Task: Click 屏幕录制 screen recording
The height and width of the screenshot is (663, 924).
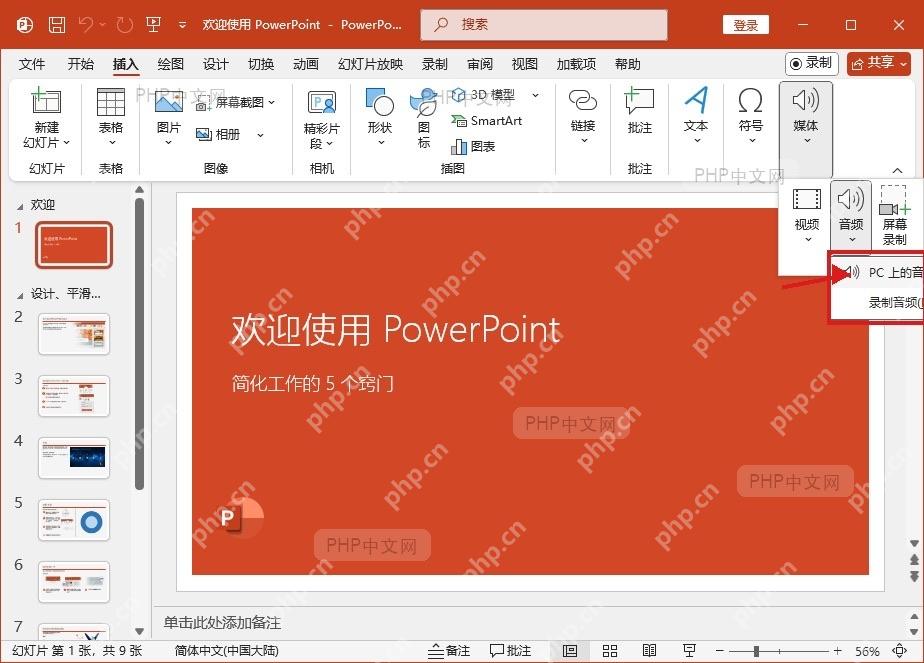Action: [895, 216]
